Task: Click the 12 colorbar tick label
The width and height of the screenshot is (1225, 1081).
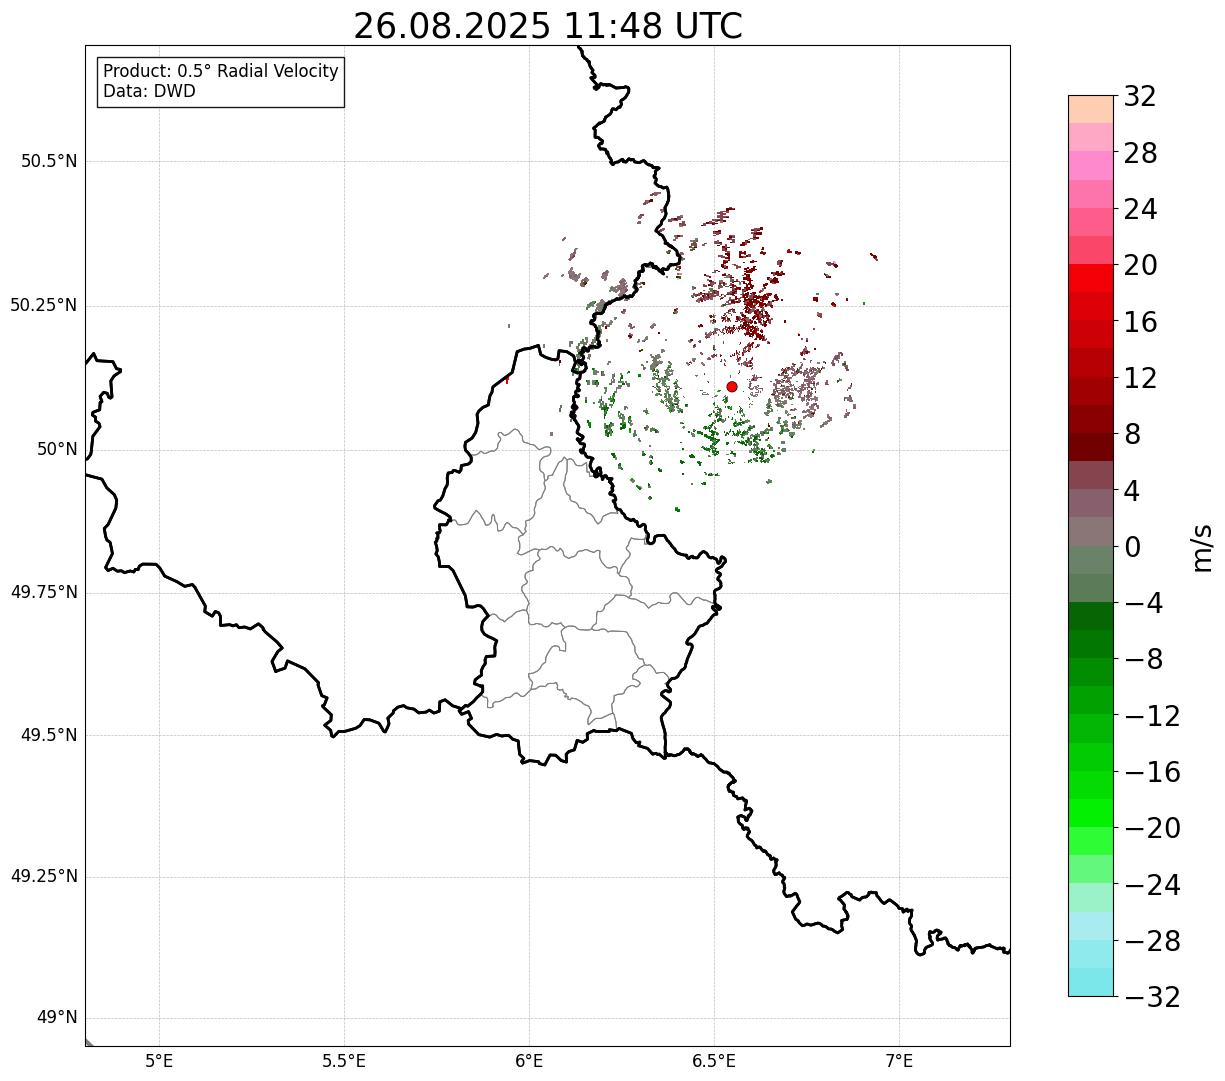Action: coord(1140,378)
